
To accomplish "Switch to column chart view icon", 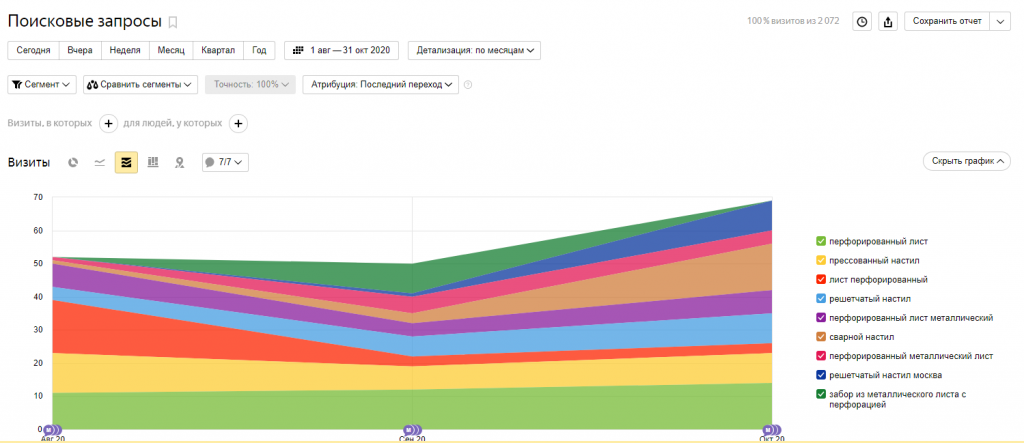I will point(153,162).
